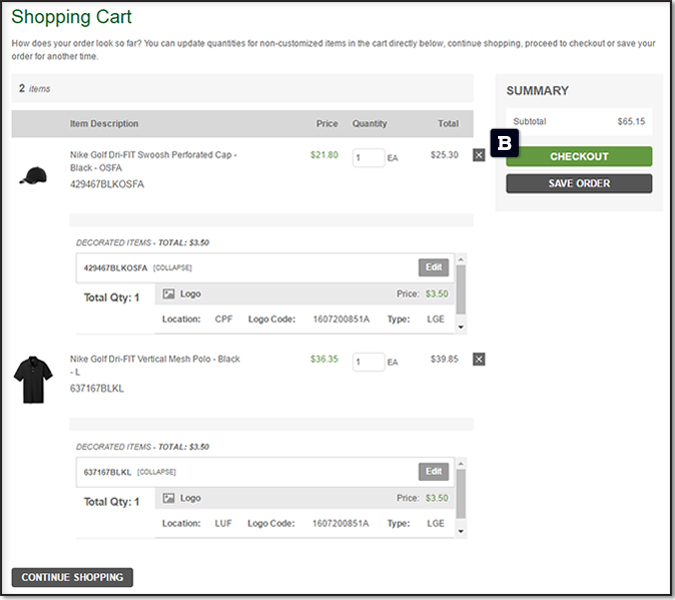Edit the decoration for 637167BLKL
This screenshot has width=675, height=600.
(x=433, y=471)
